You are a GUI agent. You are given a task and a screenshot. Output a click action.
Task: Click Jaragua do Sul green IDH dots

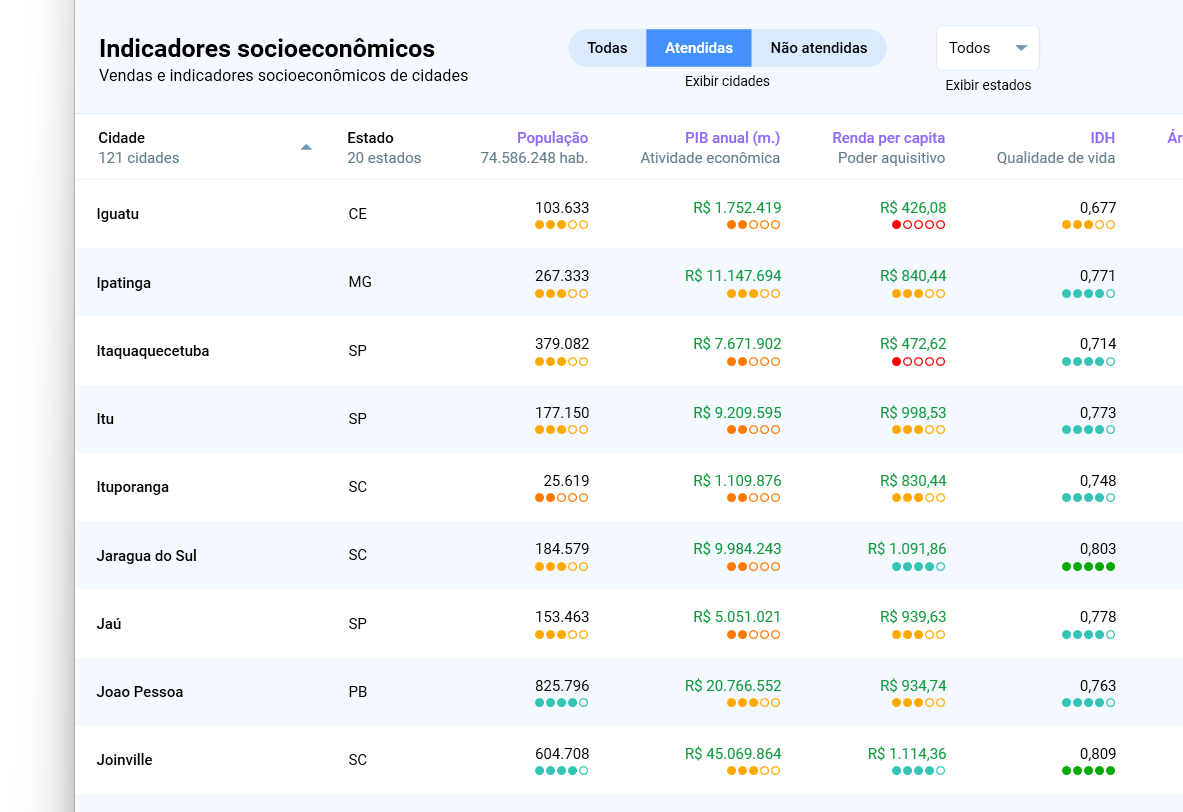pos(1088,567)
